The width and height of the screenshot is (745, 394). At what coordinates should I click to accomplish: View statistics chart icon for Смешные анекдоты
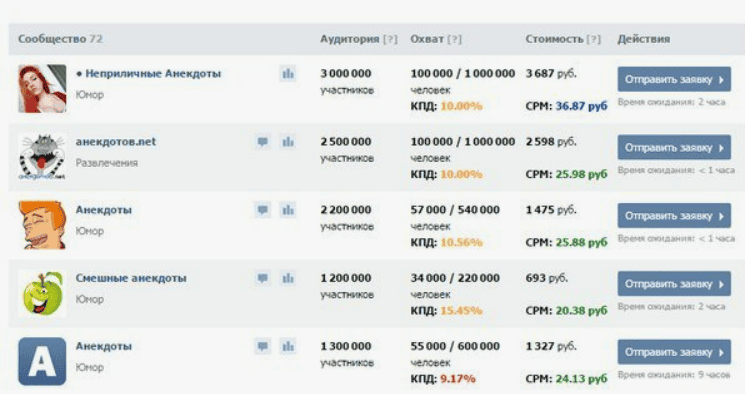pyautogui.click(x=287, y=278)
